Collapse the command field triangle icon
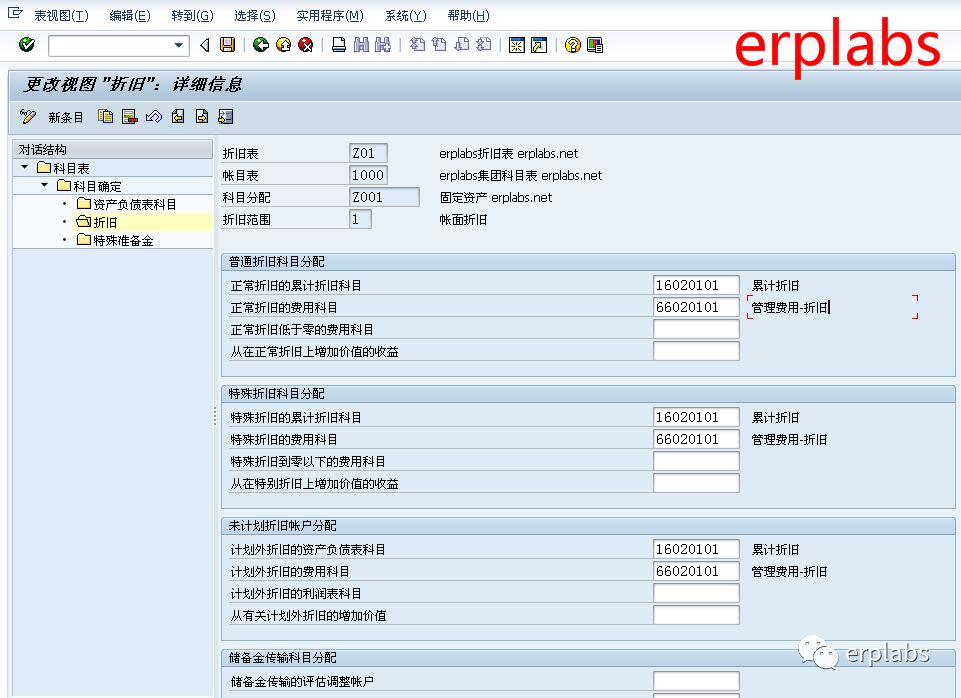The image size is (961, 698). tap(205, 45)
